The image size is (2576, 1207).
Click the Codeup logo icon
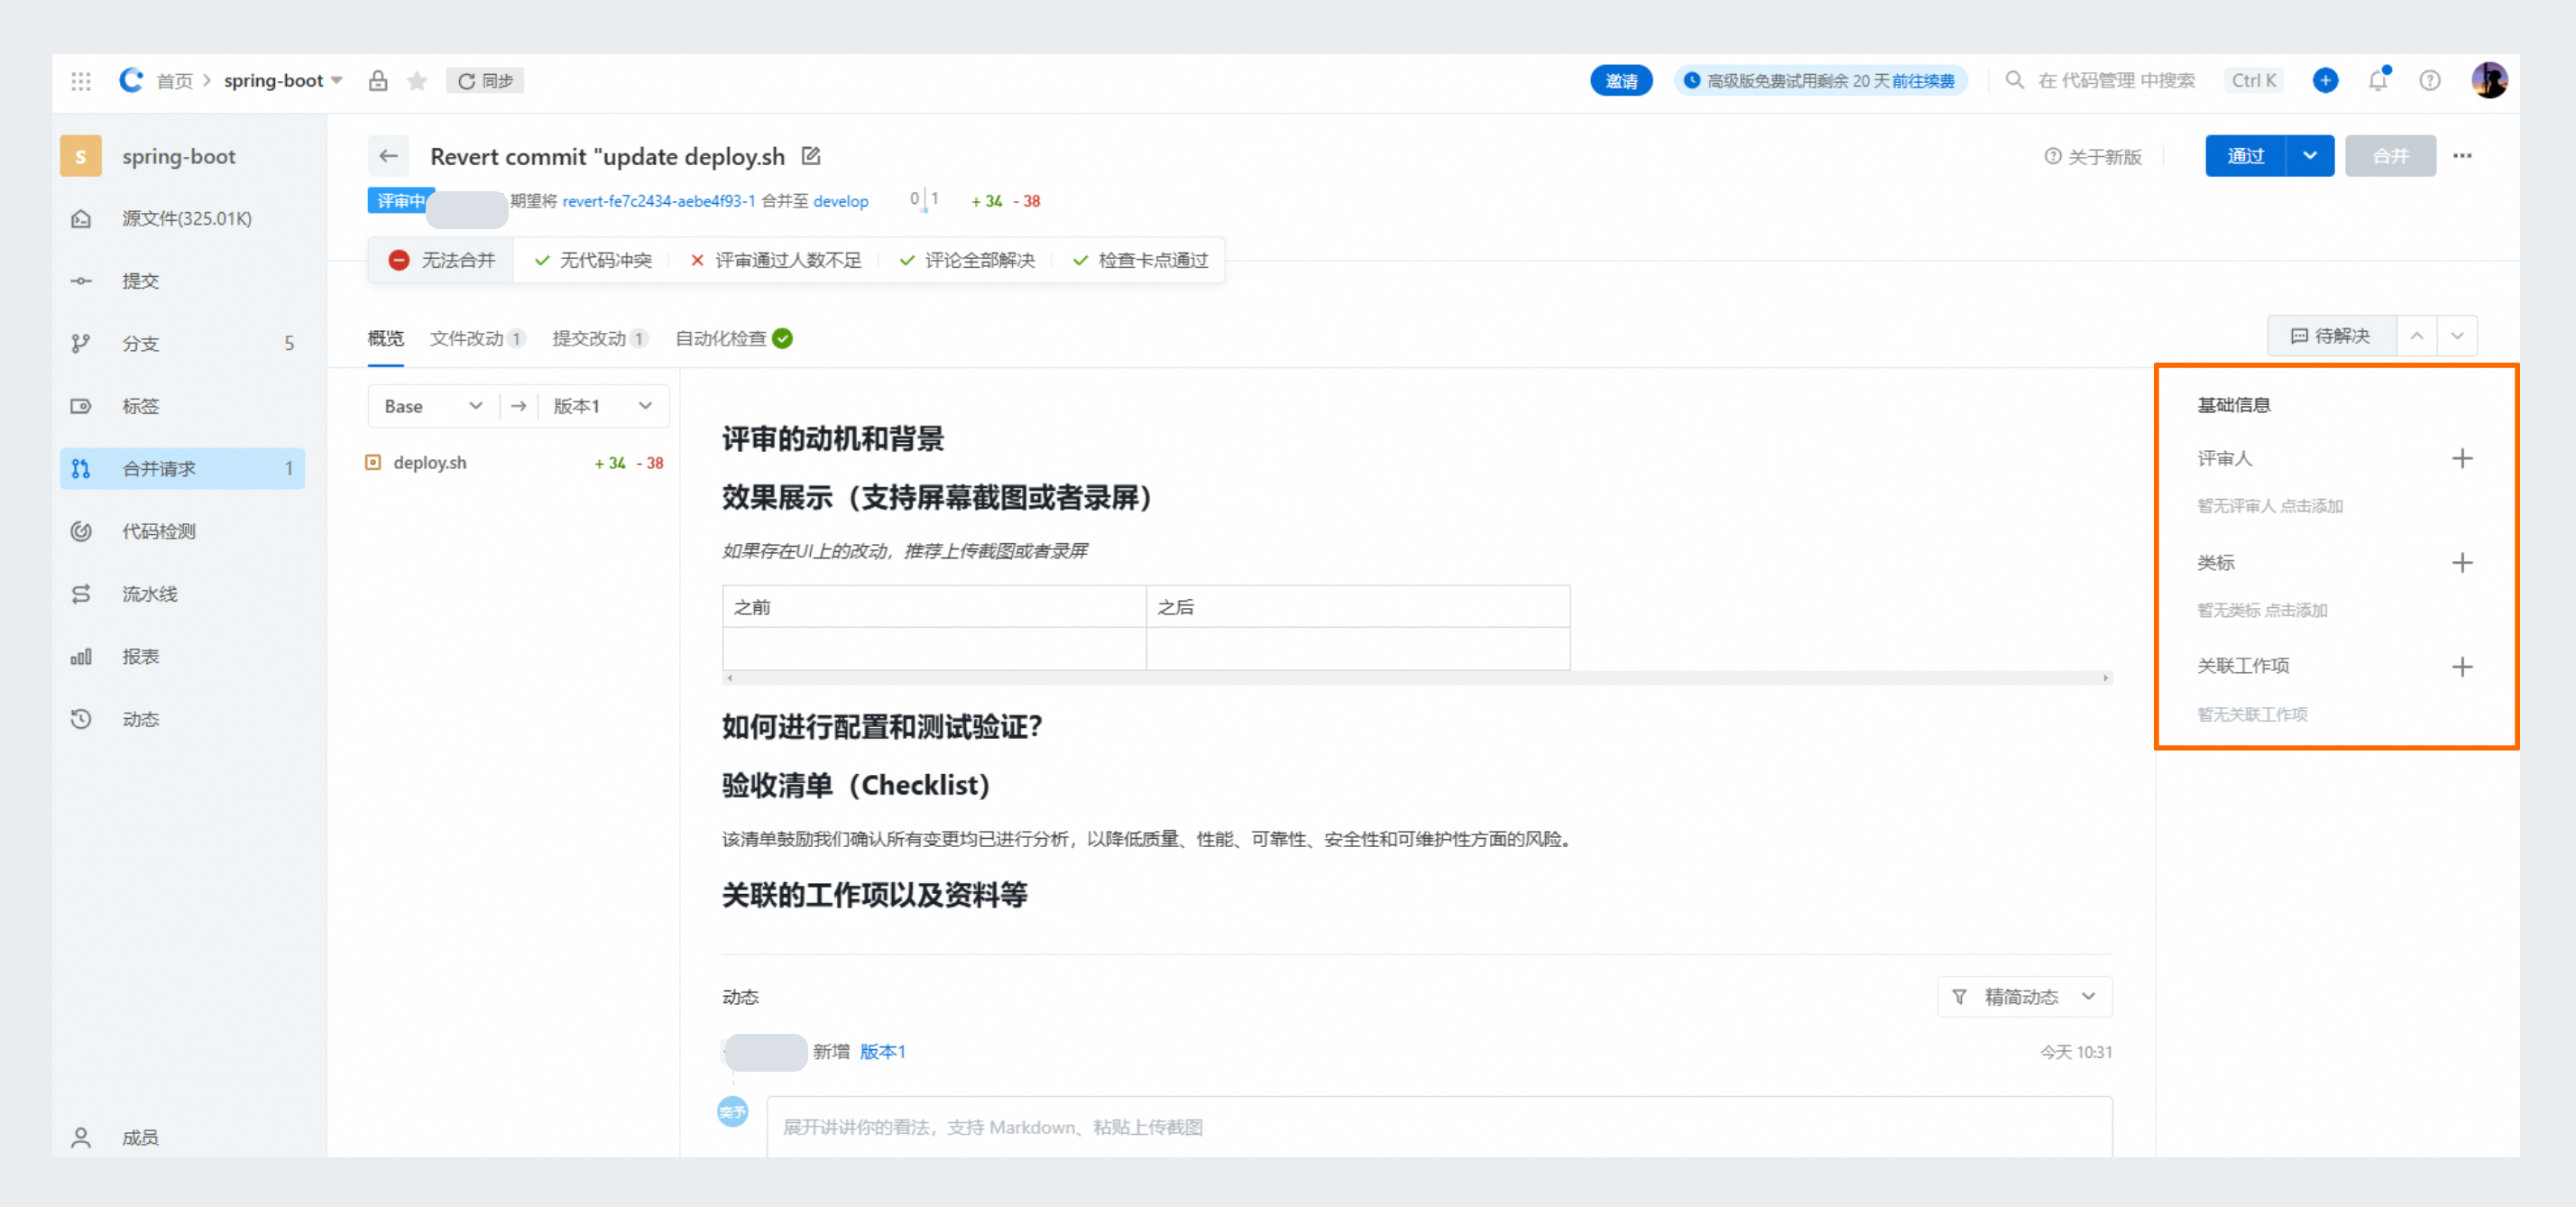pyautogui.click(x=131, y=80)
